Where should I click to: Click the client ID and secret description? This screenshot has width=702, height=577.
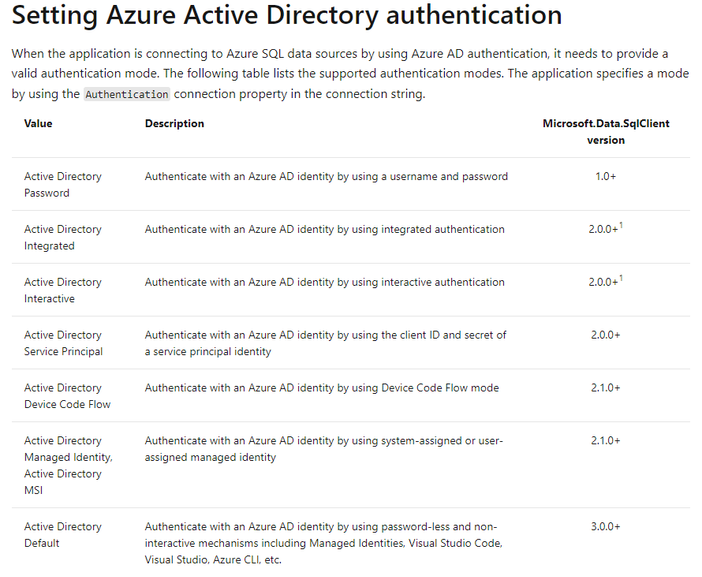tap(325, 343)
